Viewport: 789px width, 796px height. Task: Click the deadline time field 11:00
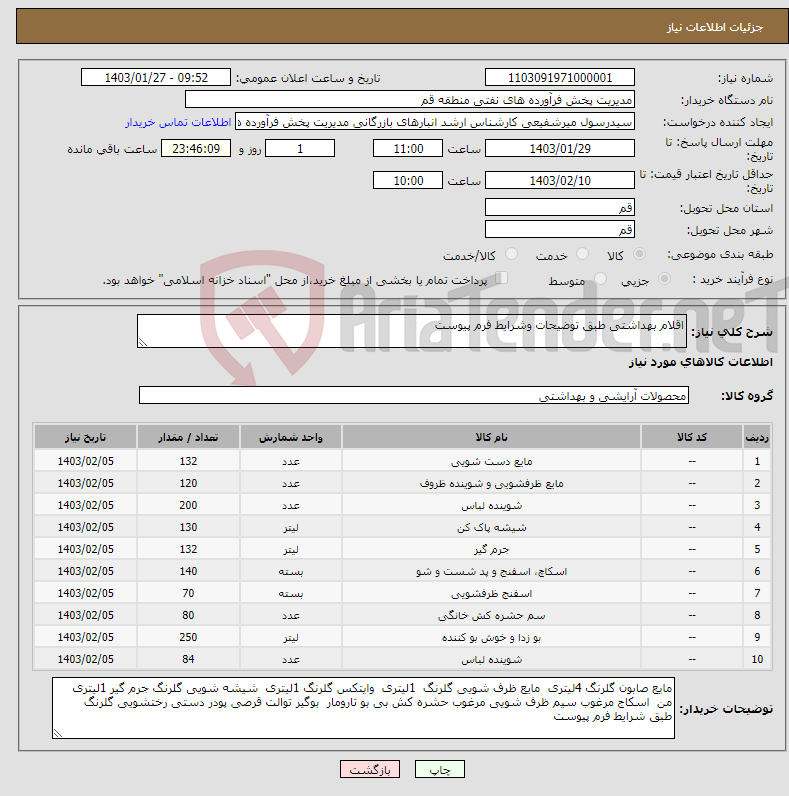(408, 148)
